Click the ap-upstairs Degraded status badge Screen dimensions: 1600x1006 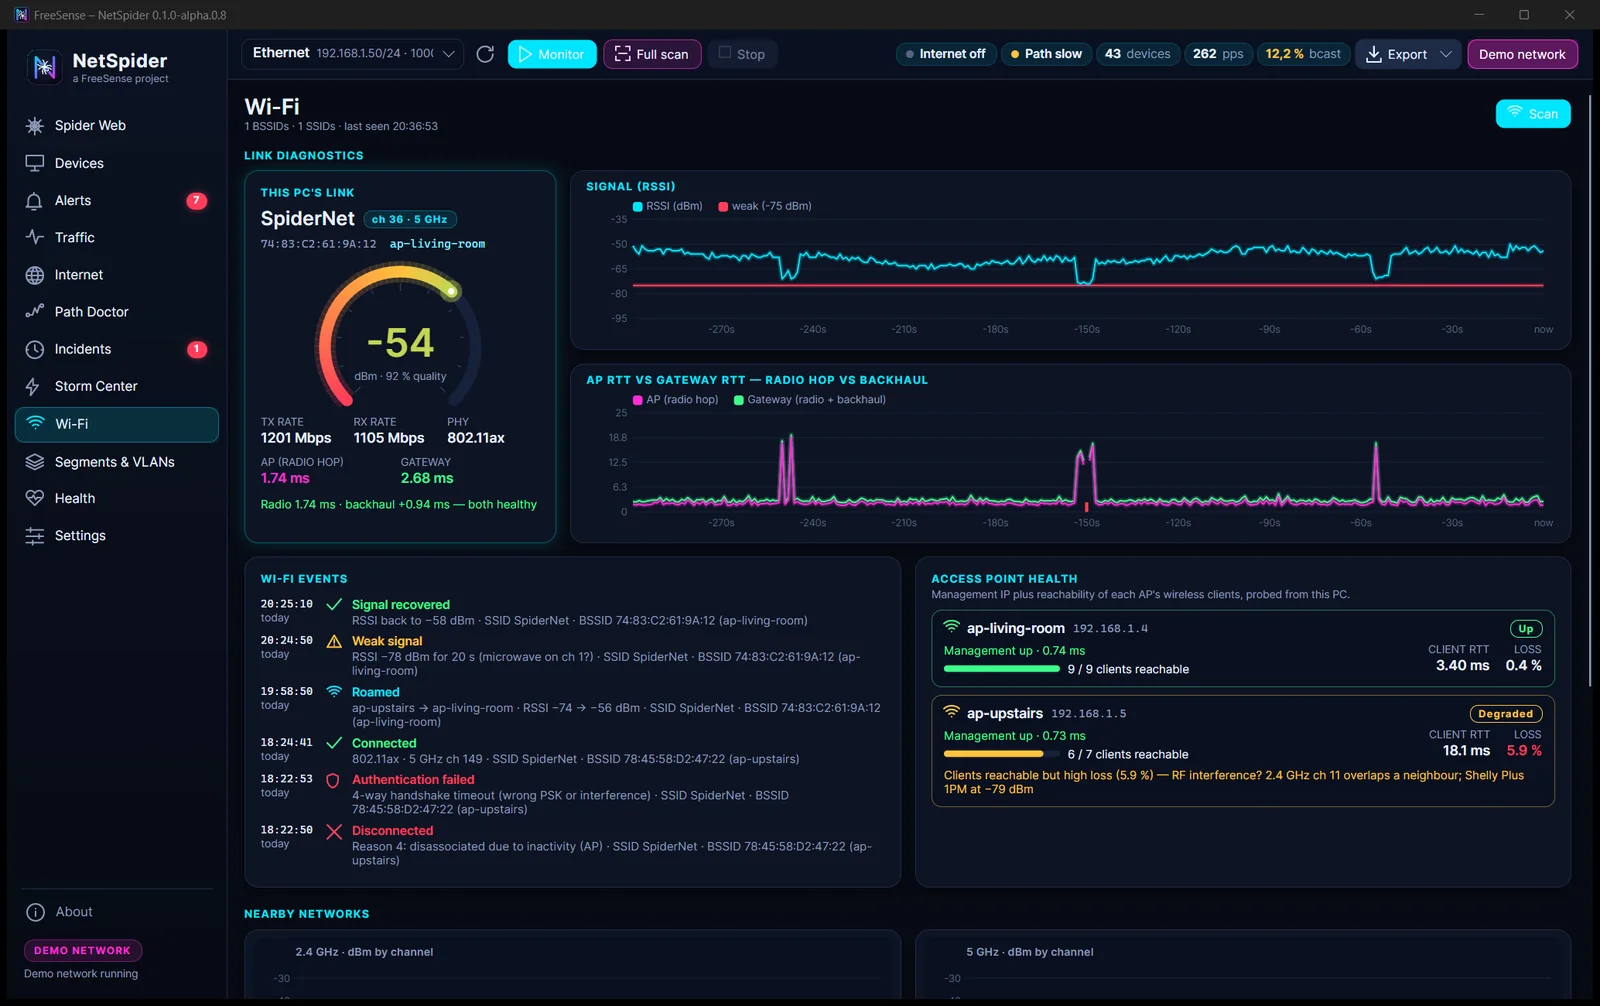coord(1505,714)
